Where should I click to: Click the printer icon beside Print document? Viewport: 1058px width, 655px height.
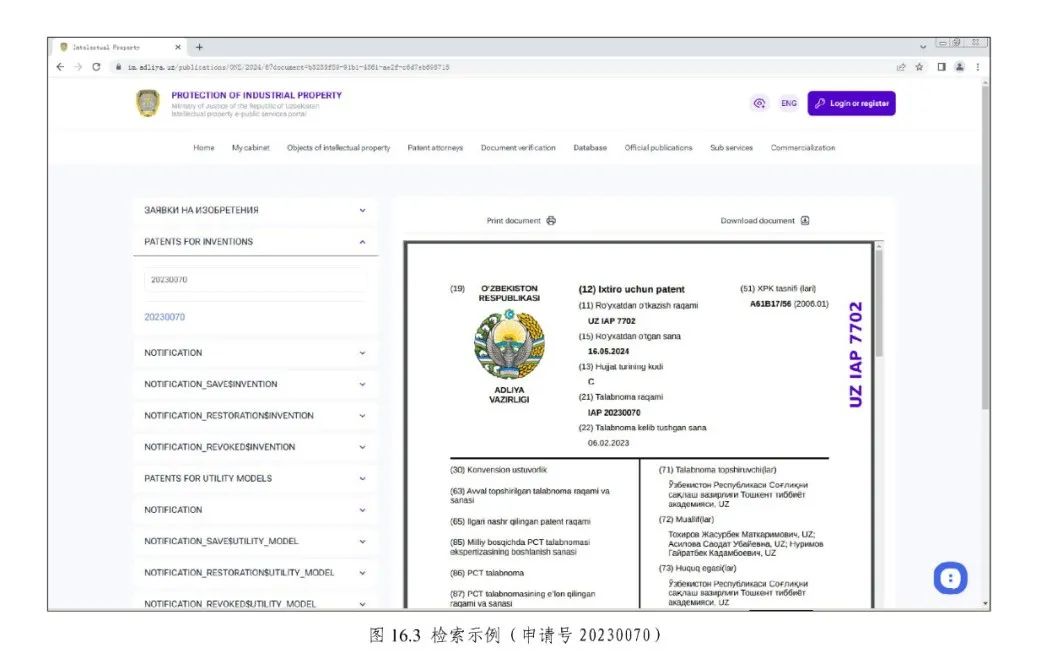click(551, 221)
